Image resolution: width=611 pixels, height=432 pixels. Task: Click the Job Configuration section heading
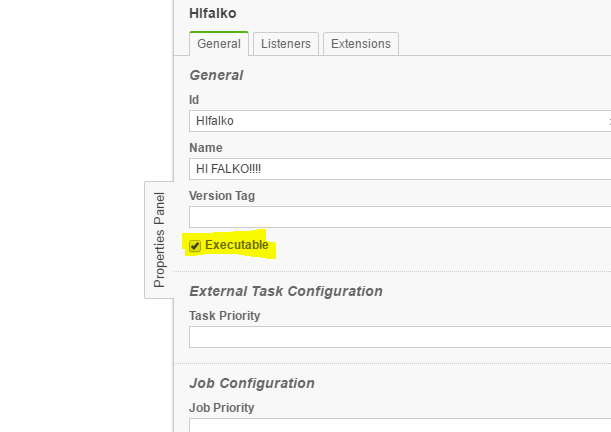pos(252,383)
